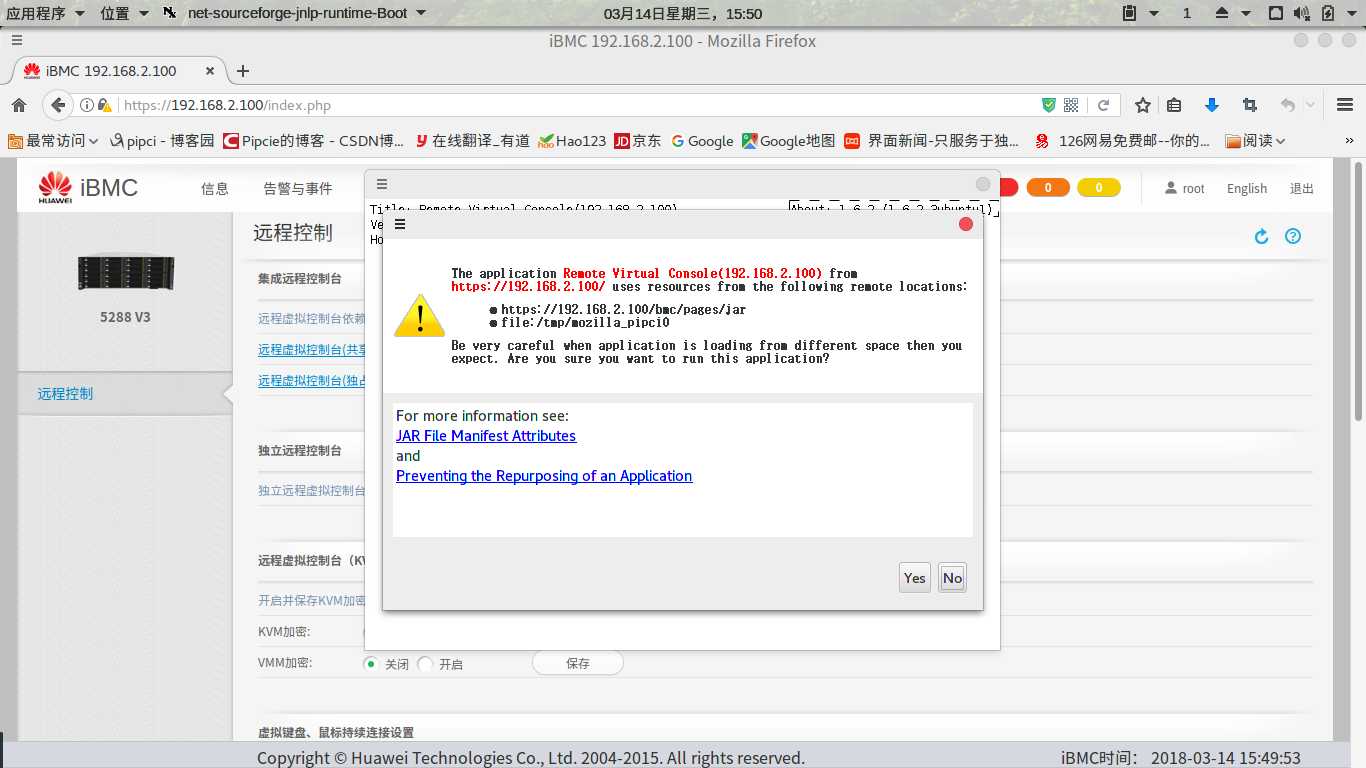Click the insecure connection padlock warning icon

(104, 105)
